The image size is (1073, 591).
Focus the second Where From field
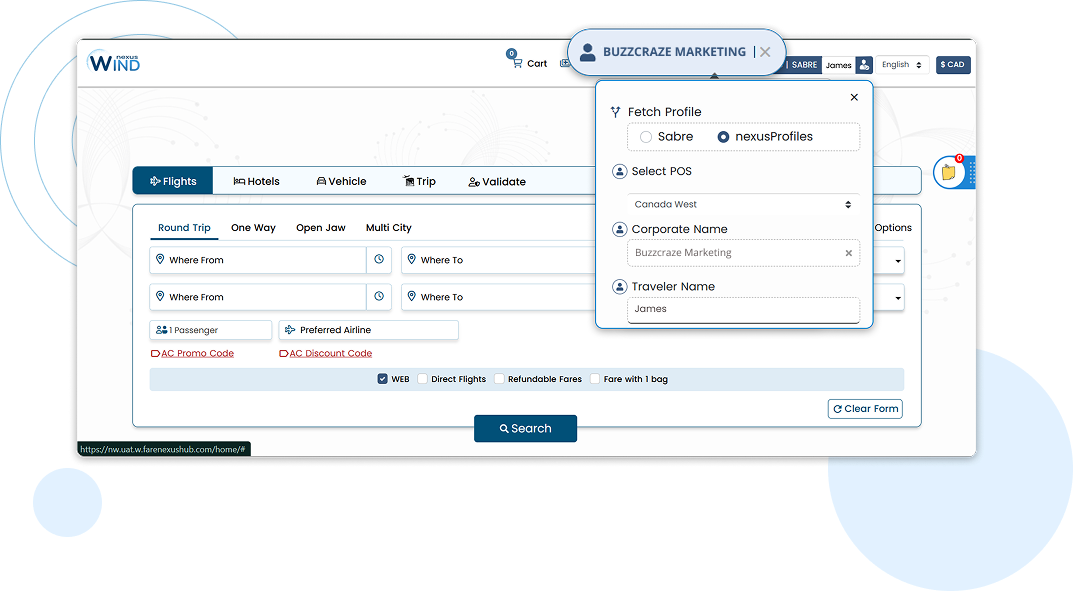coord(258,297)
